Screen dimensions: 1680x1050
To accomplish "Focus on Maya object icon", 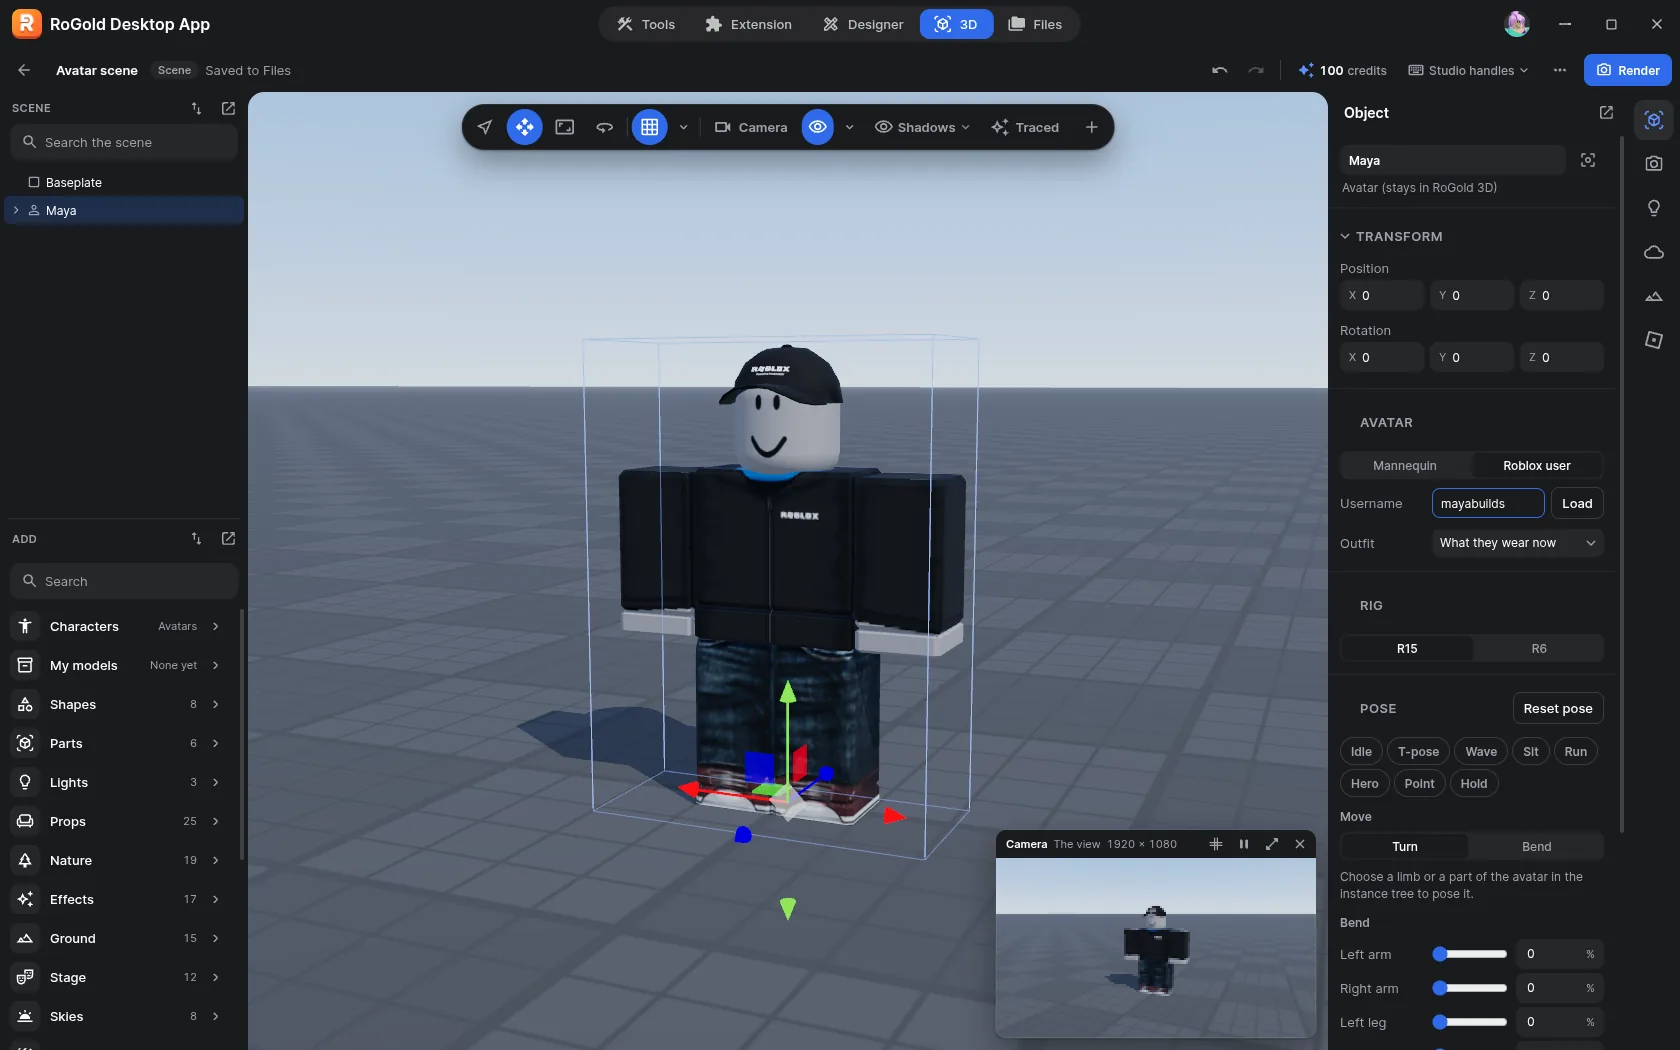I will [x=1588, y=160].
